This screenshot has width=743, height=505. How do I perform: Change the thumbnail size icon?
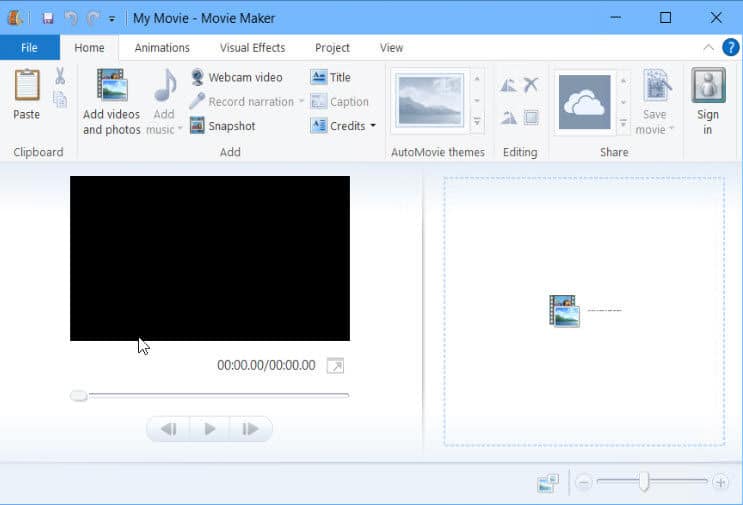pyautogui.click(x=548, y=483)
